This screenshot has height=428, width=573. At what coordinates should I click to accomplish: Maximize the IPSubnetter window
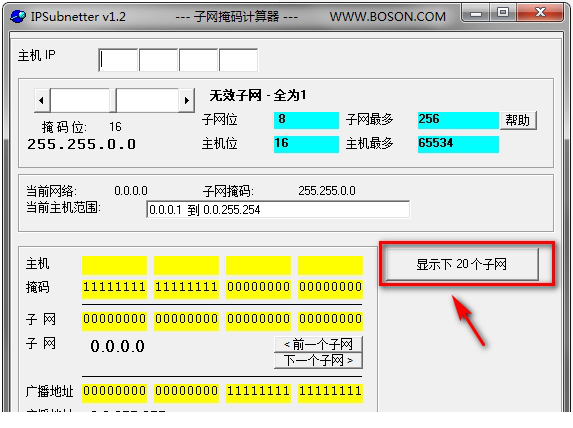(503, 14)
